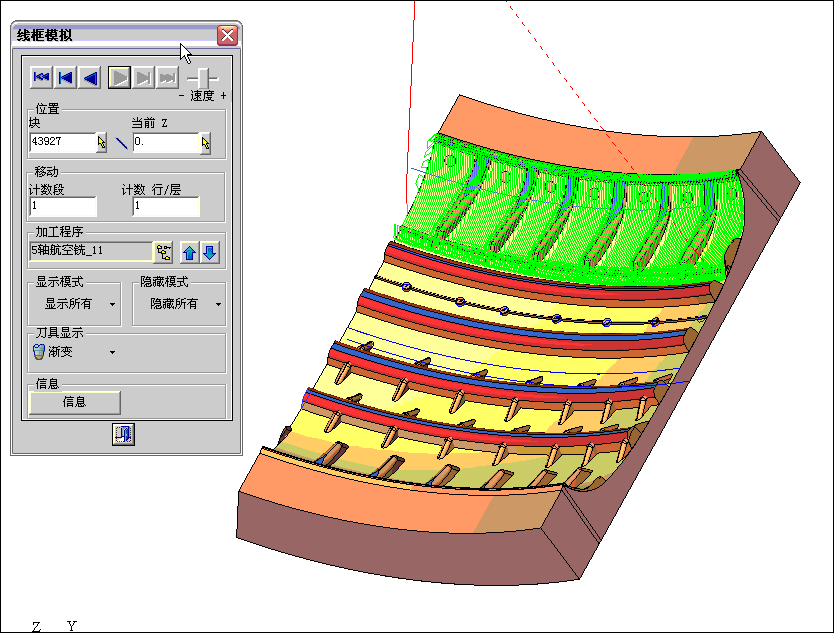Click the tool display 渐变 icon
This screenshot has width=834, height=633.
coord(39,352)
